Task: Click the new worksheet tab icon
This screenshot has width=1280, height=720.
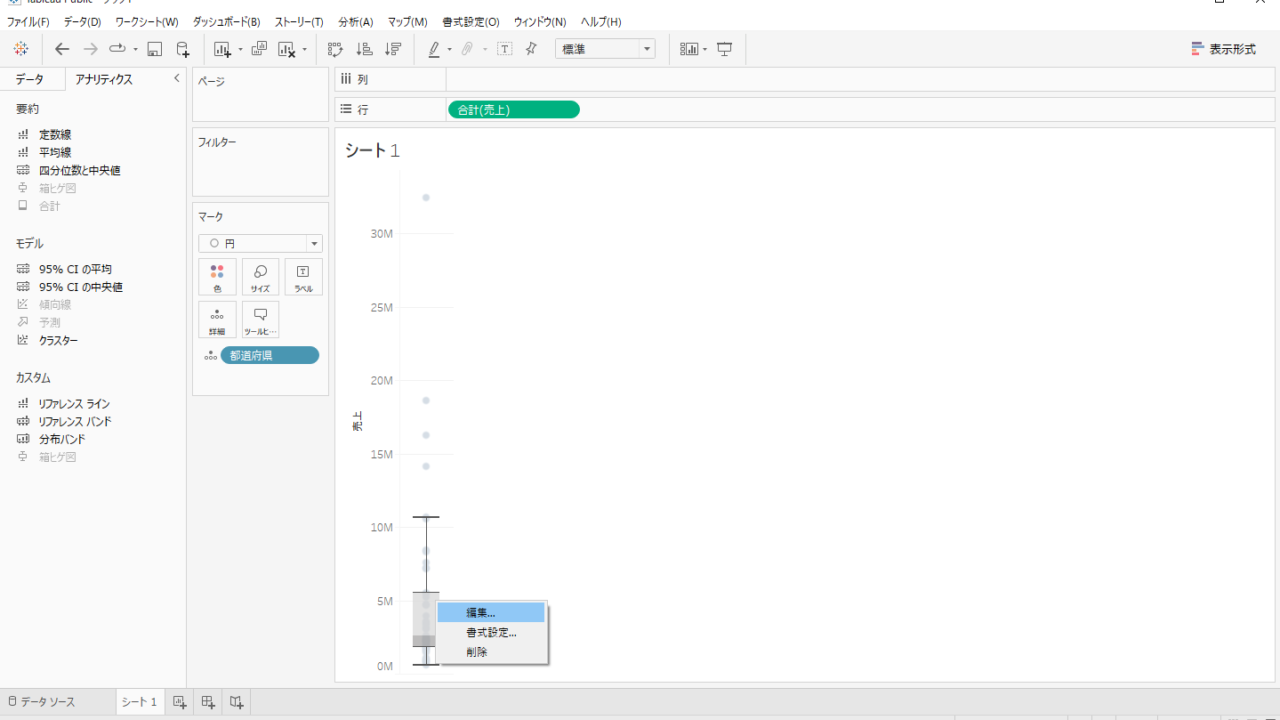Action: (180, 702)
